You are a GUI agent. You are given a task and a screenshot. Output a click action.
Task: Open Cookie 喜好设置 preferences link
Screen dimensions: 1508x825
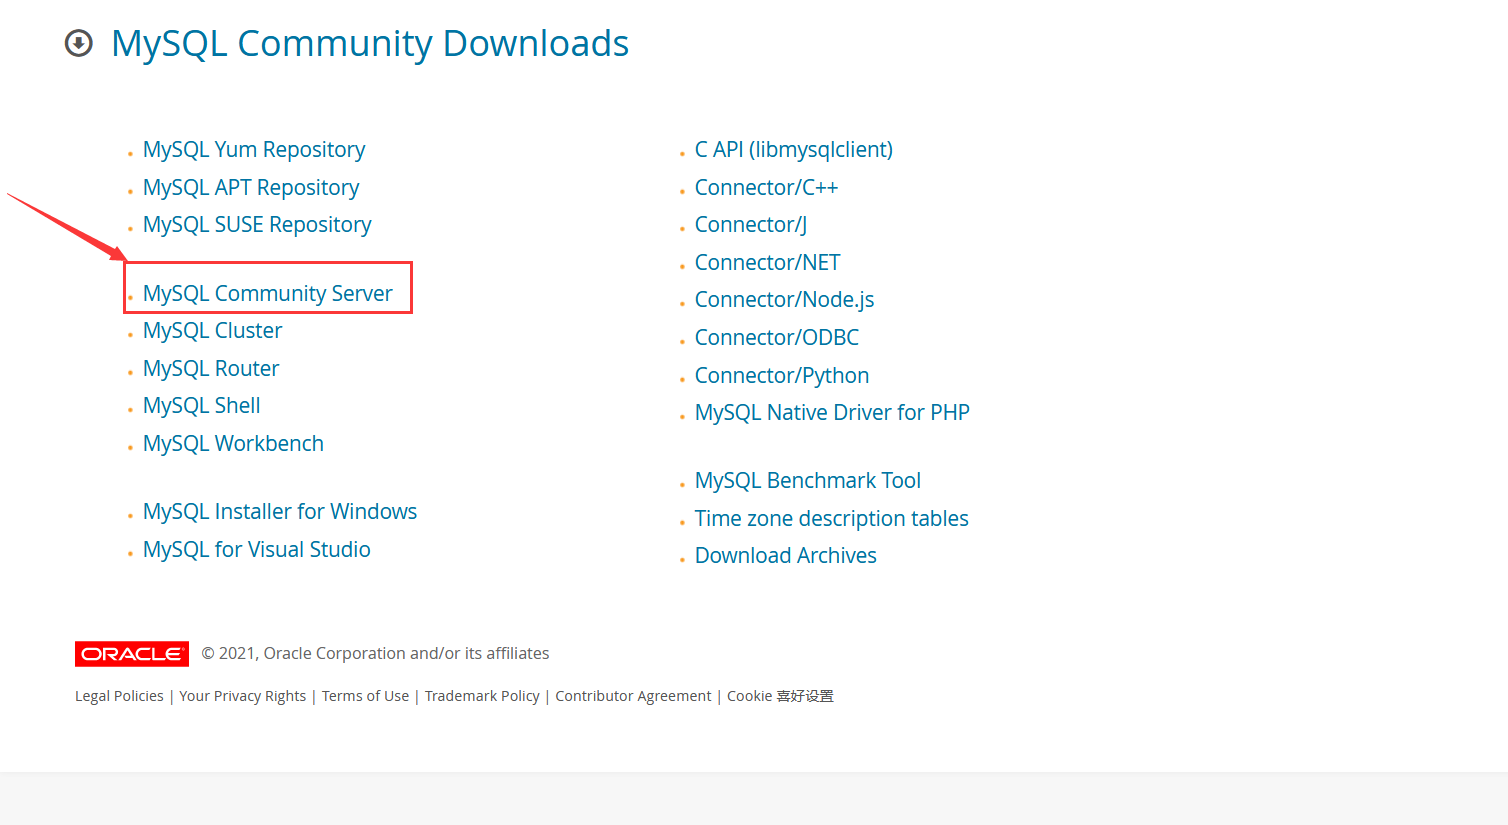[780, 696]
